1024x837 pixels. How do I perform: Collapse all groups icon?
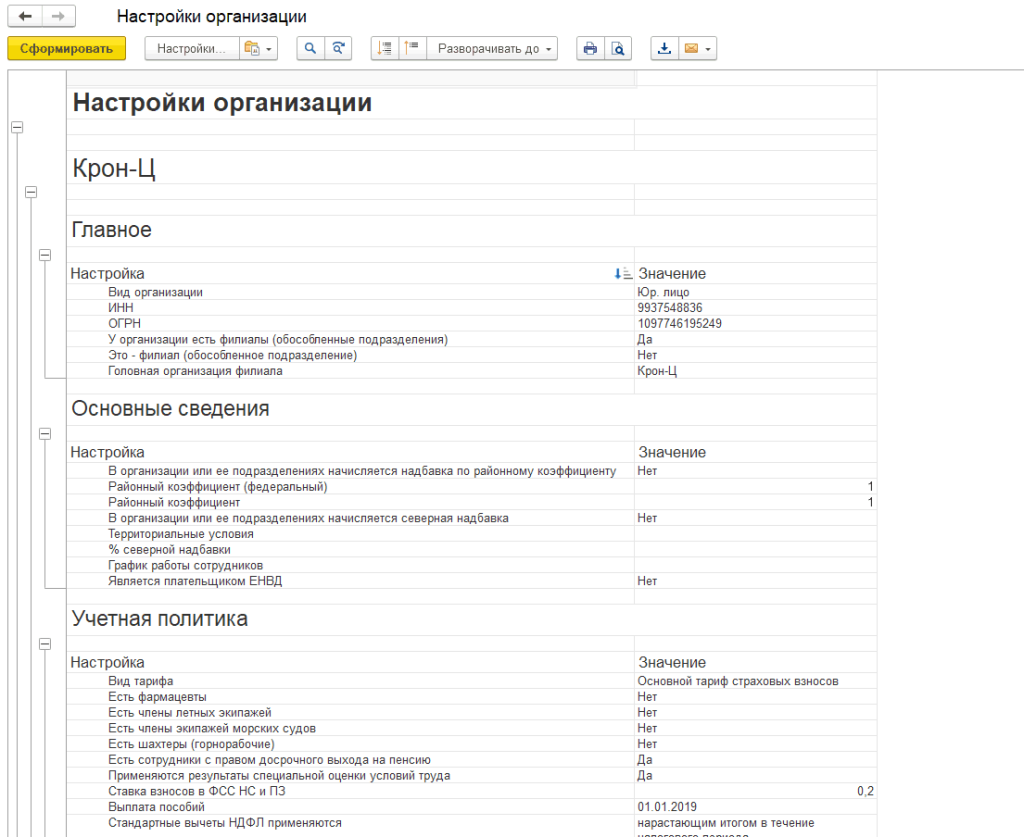(385, 48)
